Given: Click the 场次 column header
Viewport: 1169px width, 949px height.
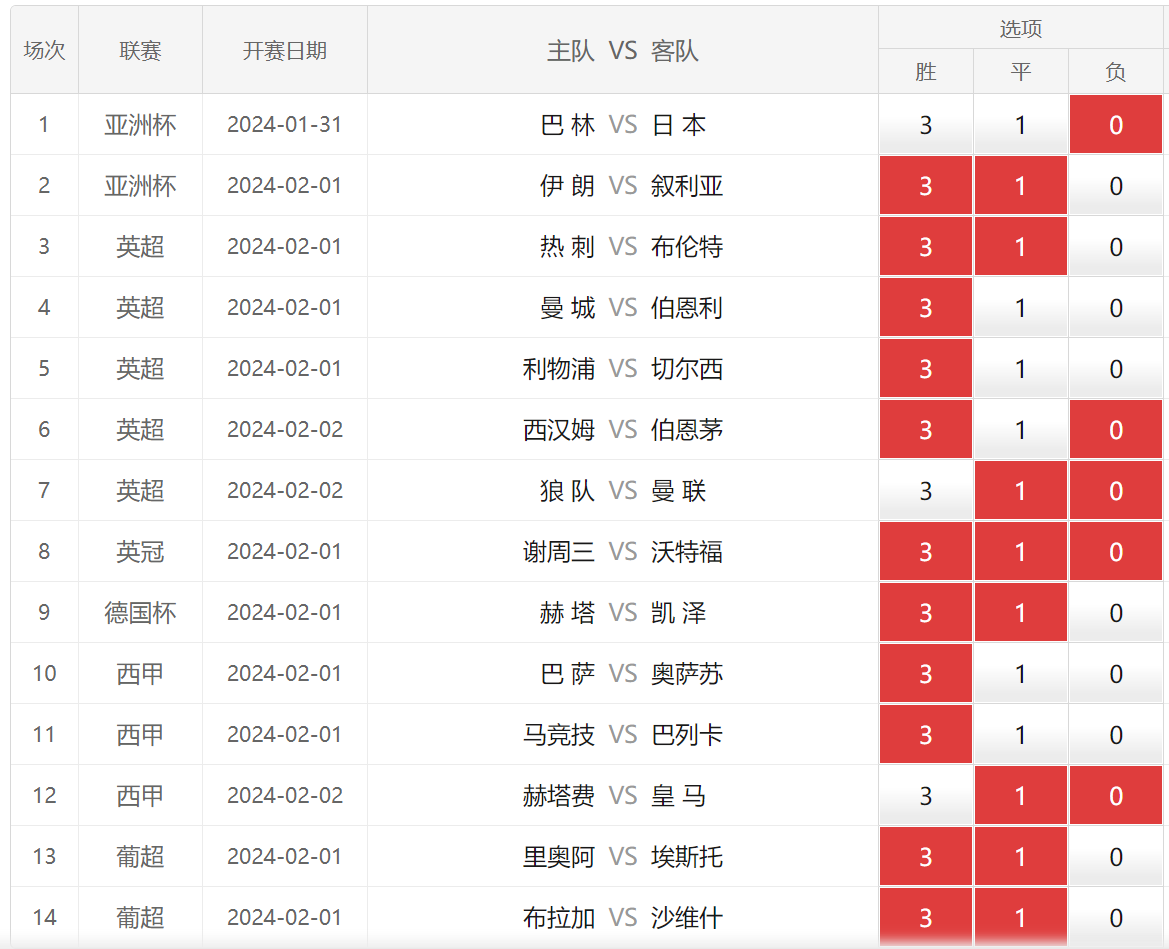Looking at the screenshot, I should tap(45, 50).
